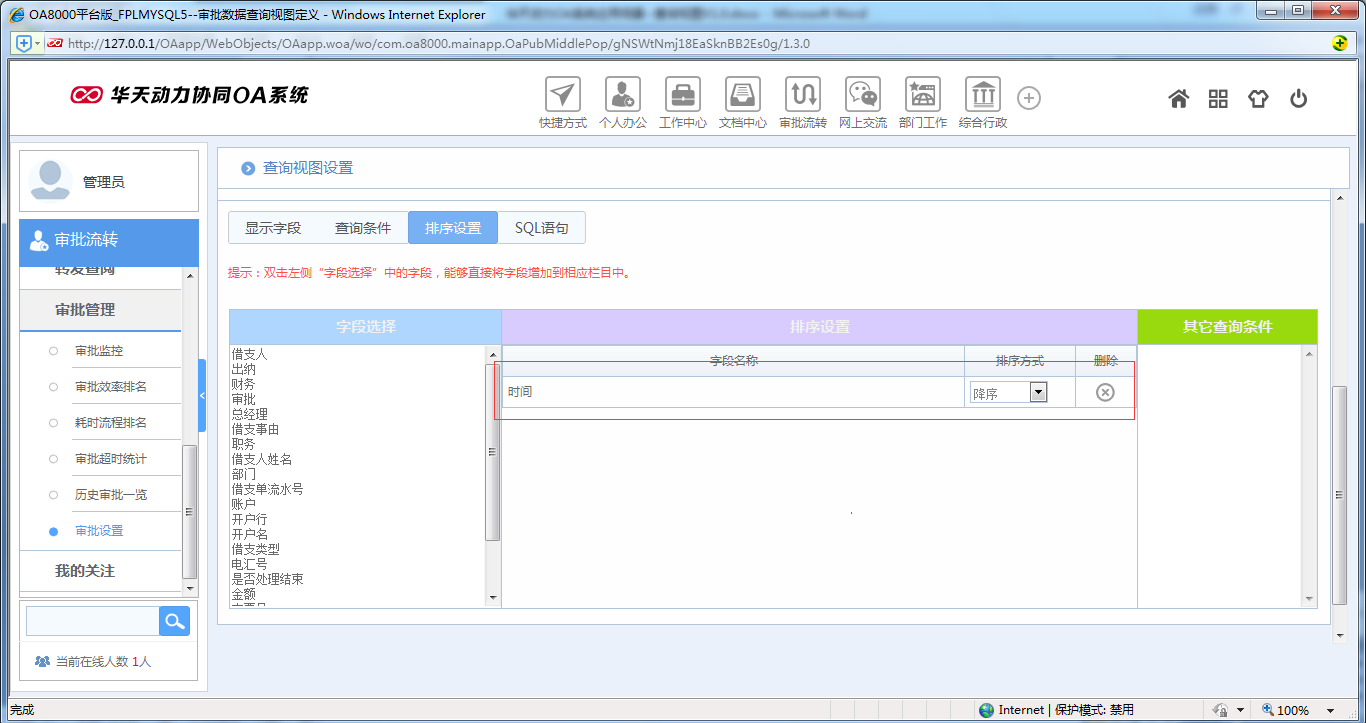Open the 降序 sort order dropdown
This screenshot has width=1366, height=723.
point(1038,392)
